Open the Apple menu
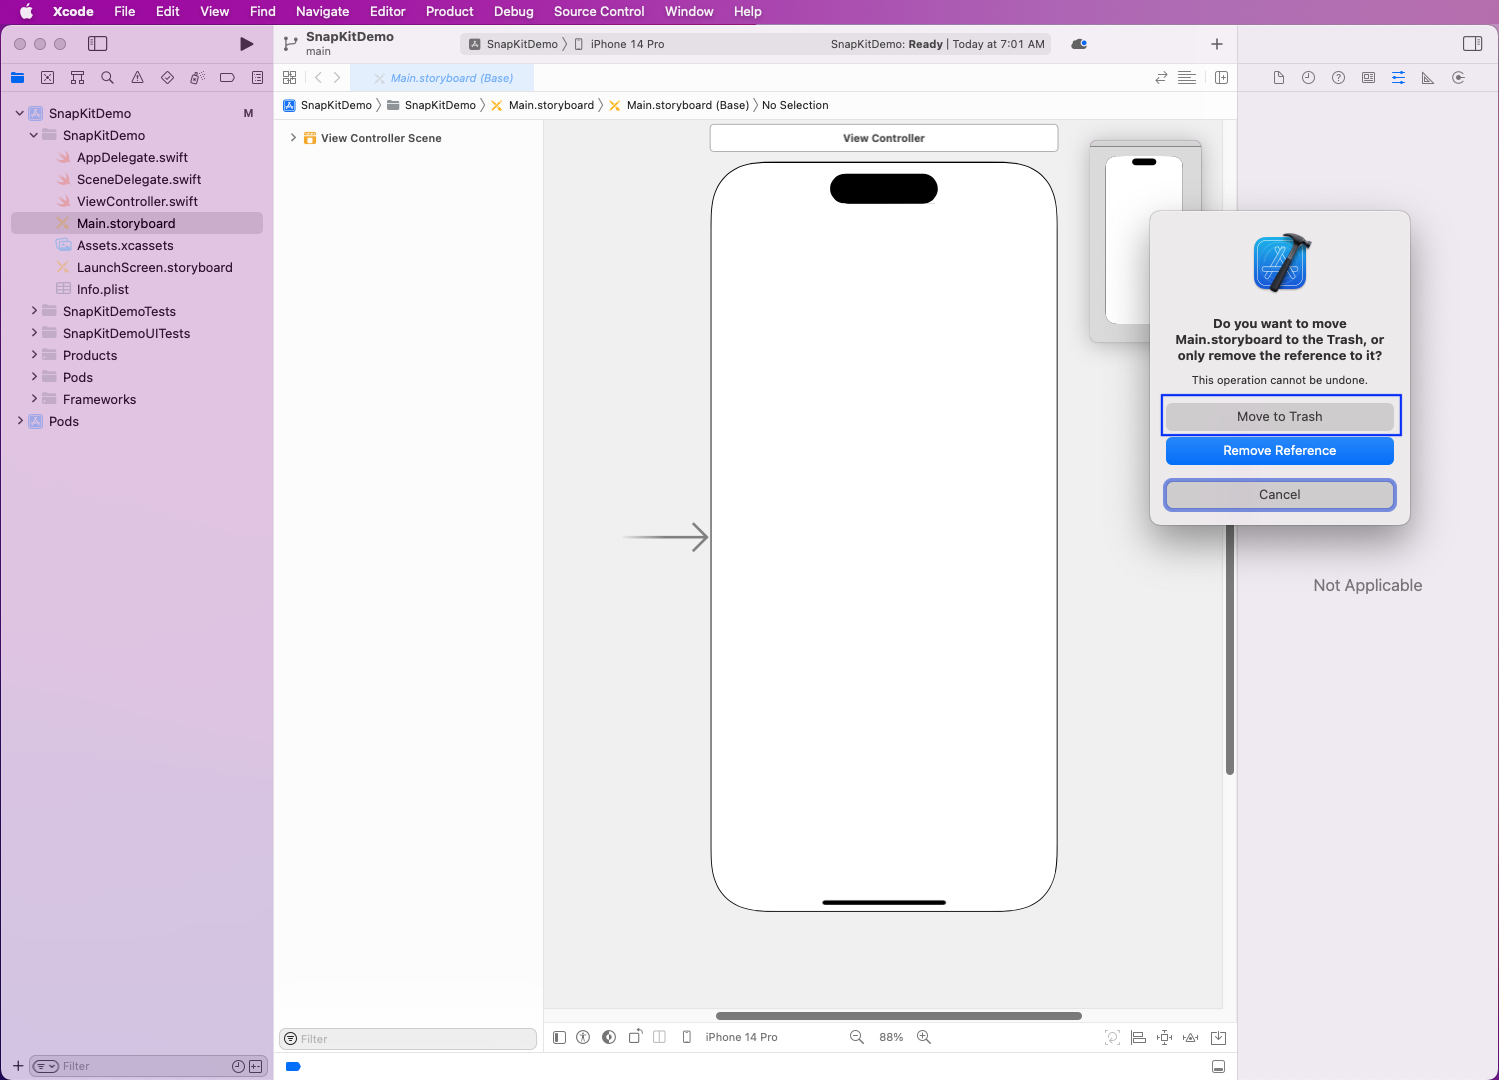Screen dimensions: 1499x1080 pyautogui.click(x=26, y=11)
